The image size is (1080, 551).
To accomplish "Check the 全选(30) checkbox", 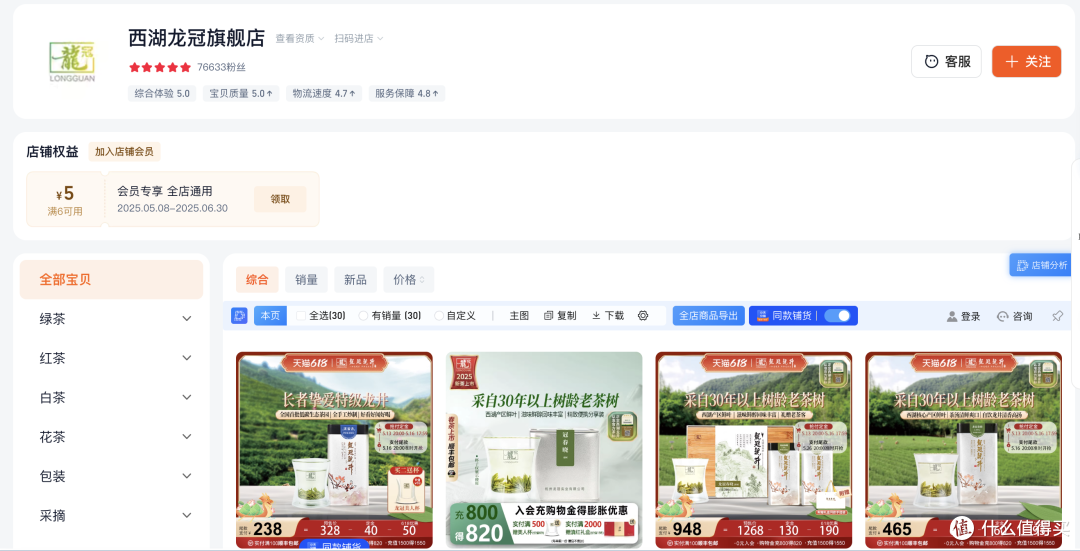I will 301,315.
